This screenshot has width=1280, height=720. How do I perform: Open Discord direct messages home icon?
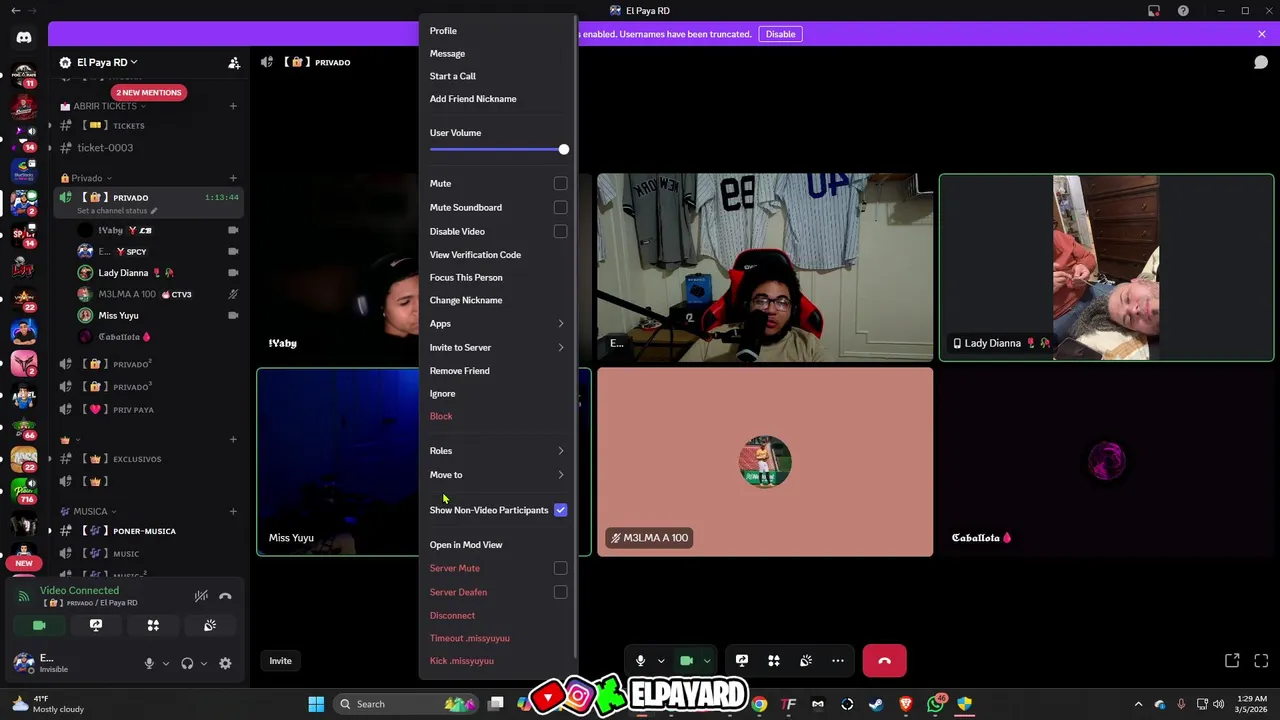coord(24,38)
